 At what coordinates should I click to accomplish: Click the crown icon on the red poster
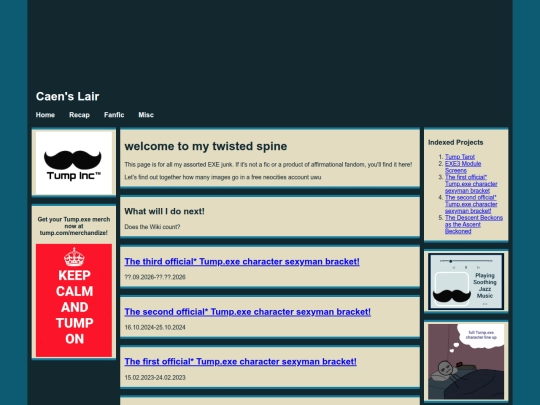(x=74, y=257)
